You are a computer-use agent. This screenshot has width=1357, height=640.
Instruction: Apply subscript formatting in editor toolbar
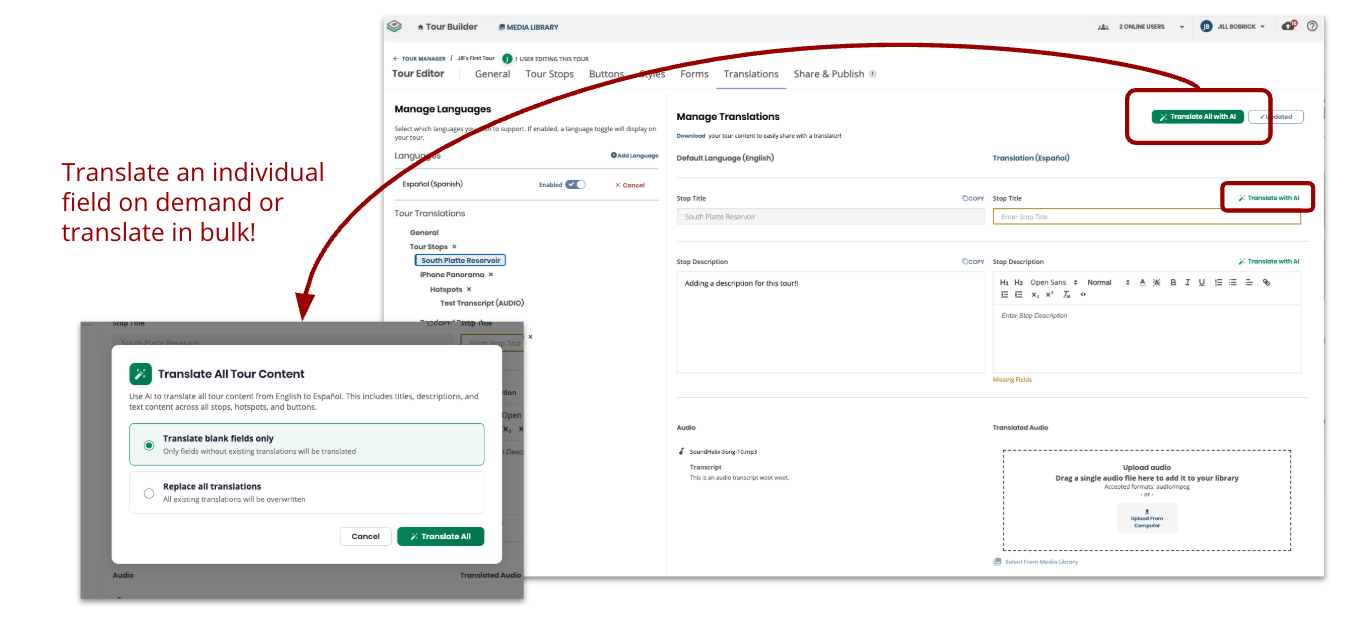point(1035,295)
